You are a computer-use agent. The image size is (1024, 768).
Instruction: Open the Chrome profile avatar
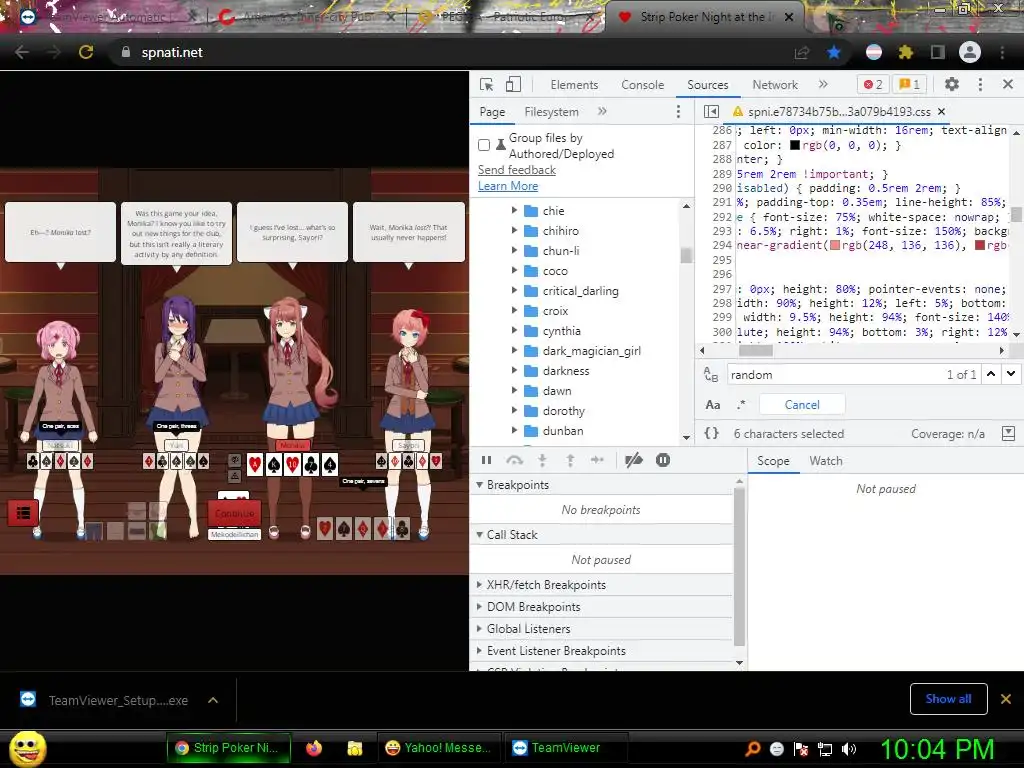pos(970,52)
